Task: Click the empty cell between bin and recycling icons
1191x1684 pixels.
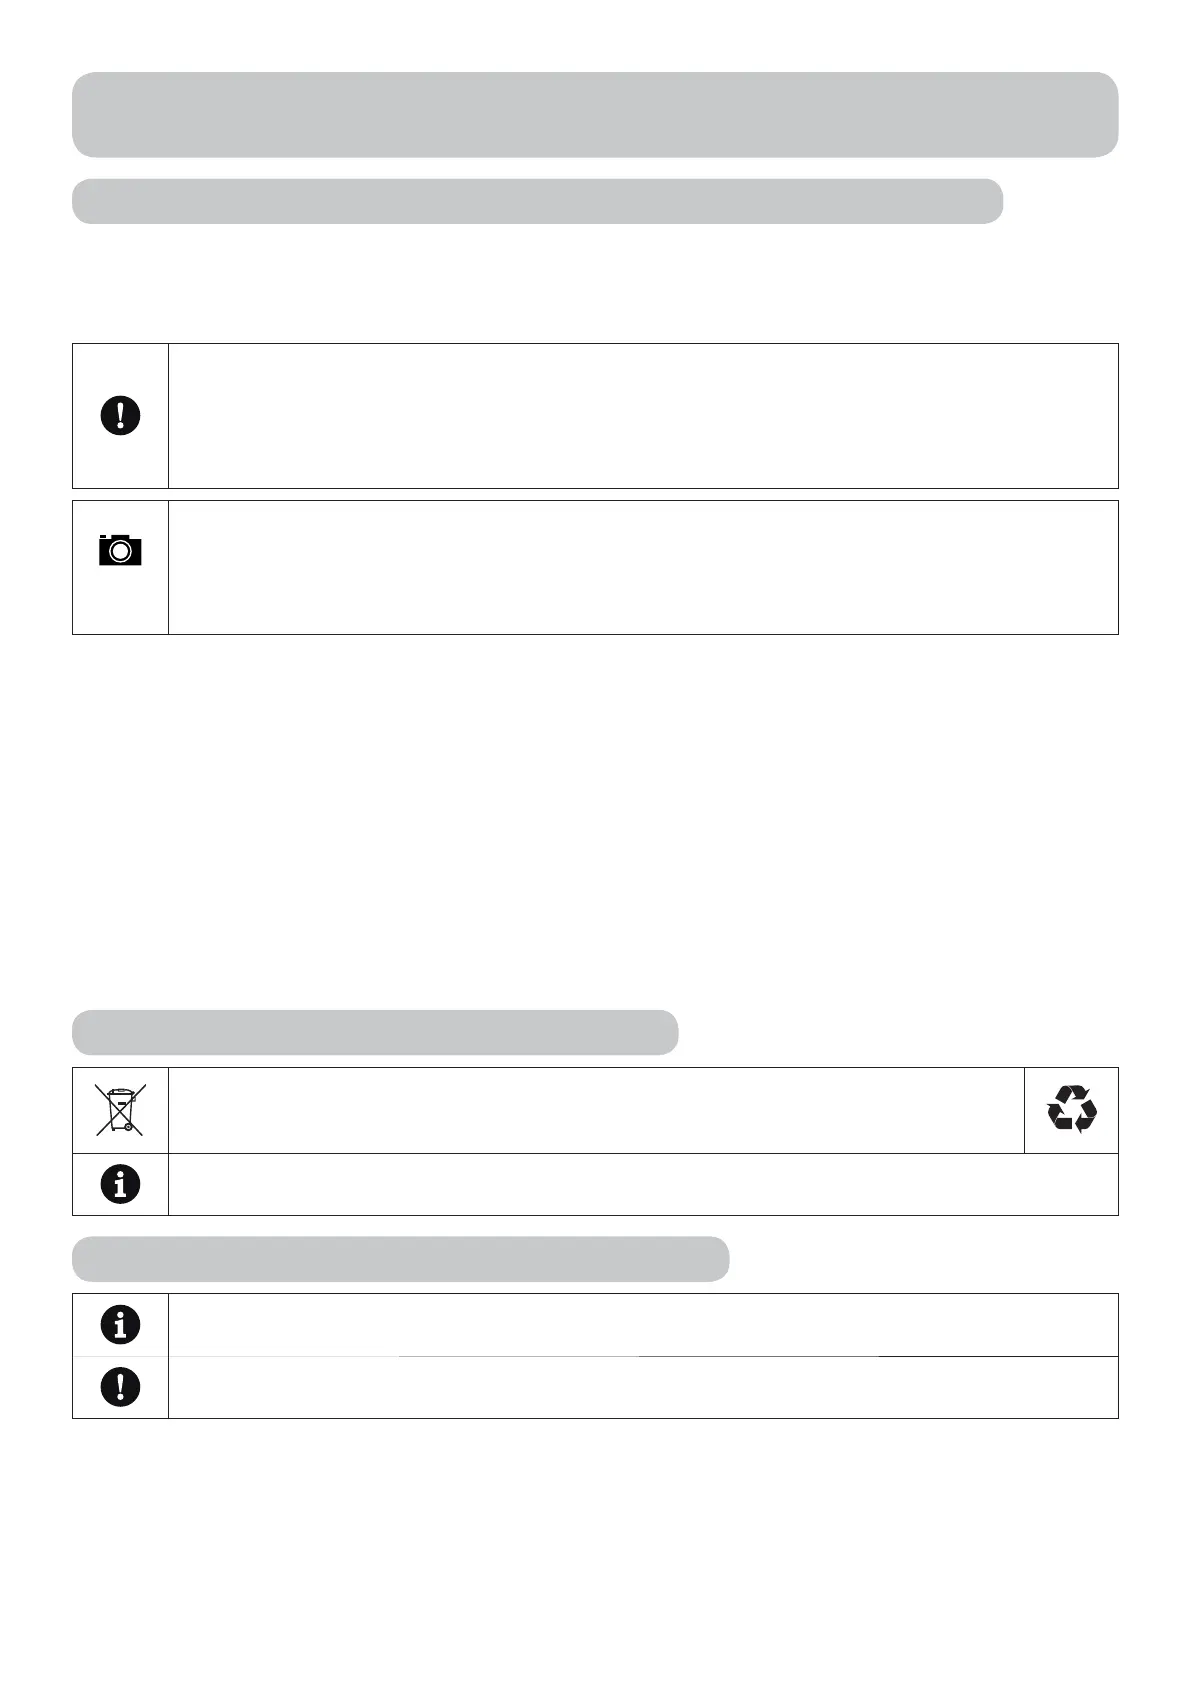Action: (596, 1109)
